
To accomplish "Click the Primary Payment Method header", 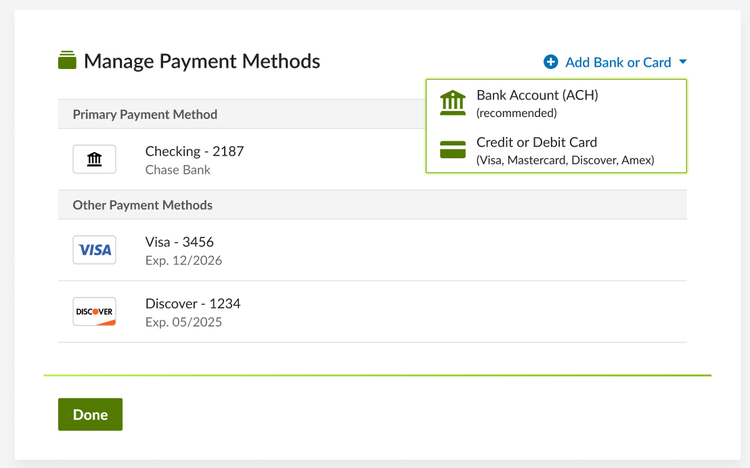I will click(x=145, y=114).
